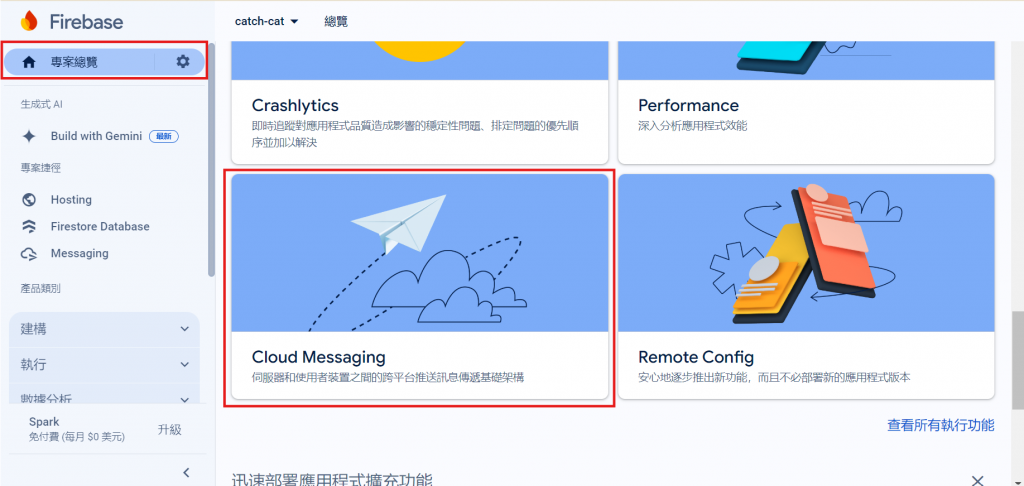Click the 產品類別 section heading
The width and height of the screenshot is (1024, 486).
click(40, 288)
